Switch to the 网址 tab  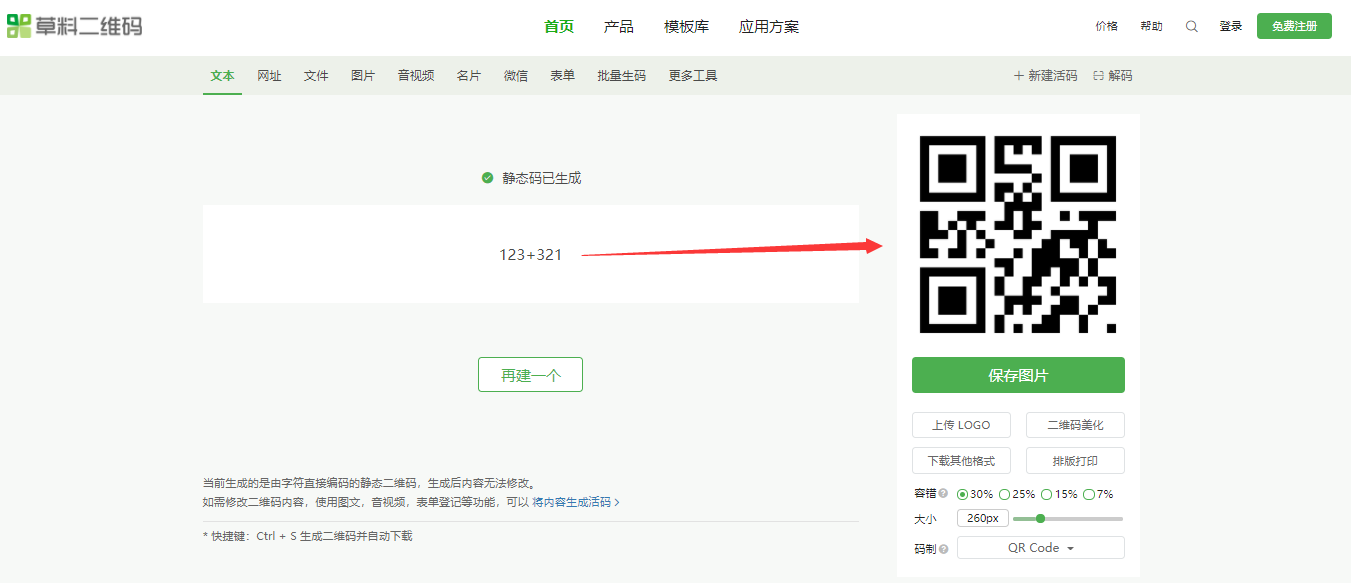tap(269, 76)
